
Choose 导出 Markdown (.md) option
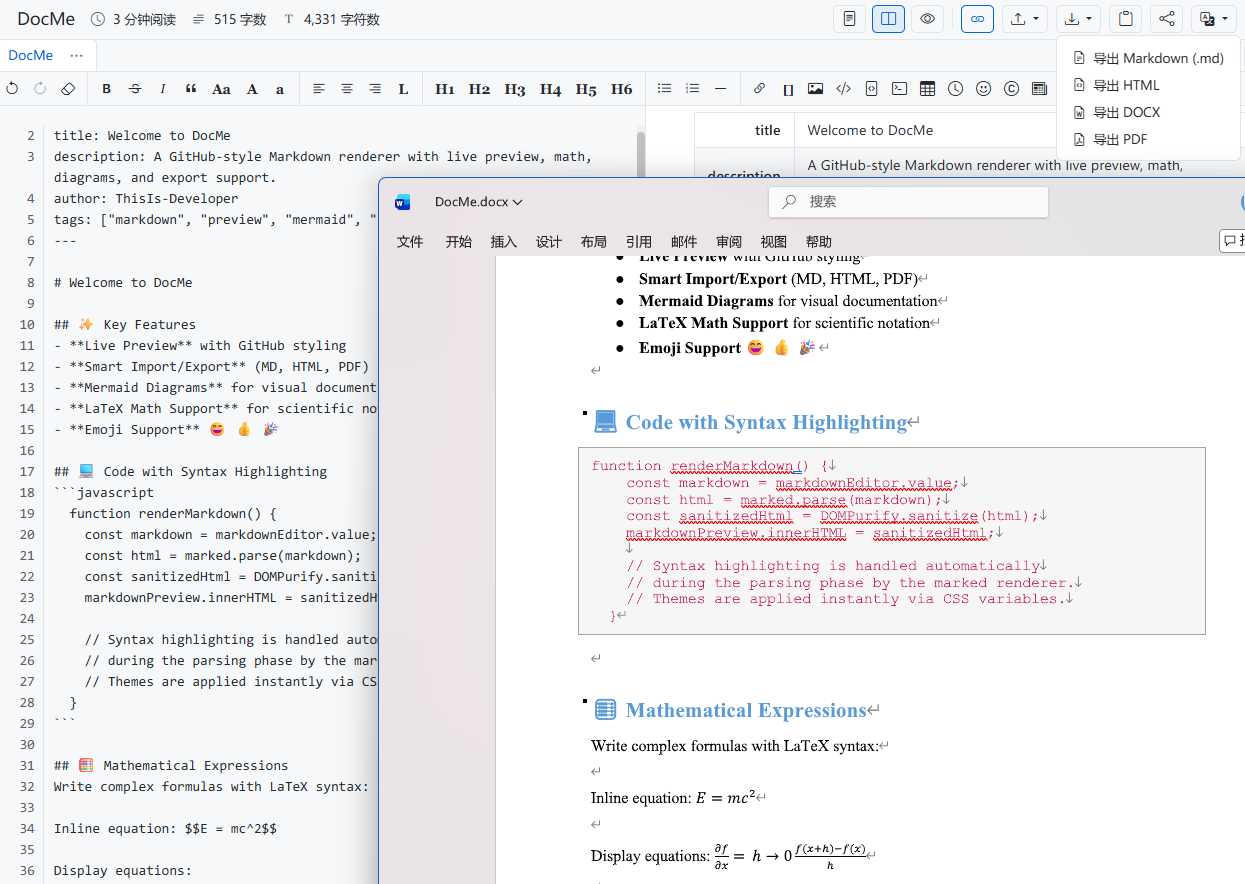click(1148, 58)
